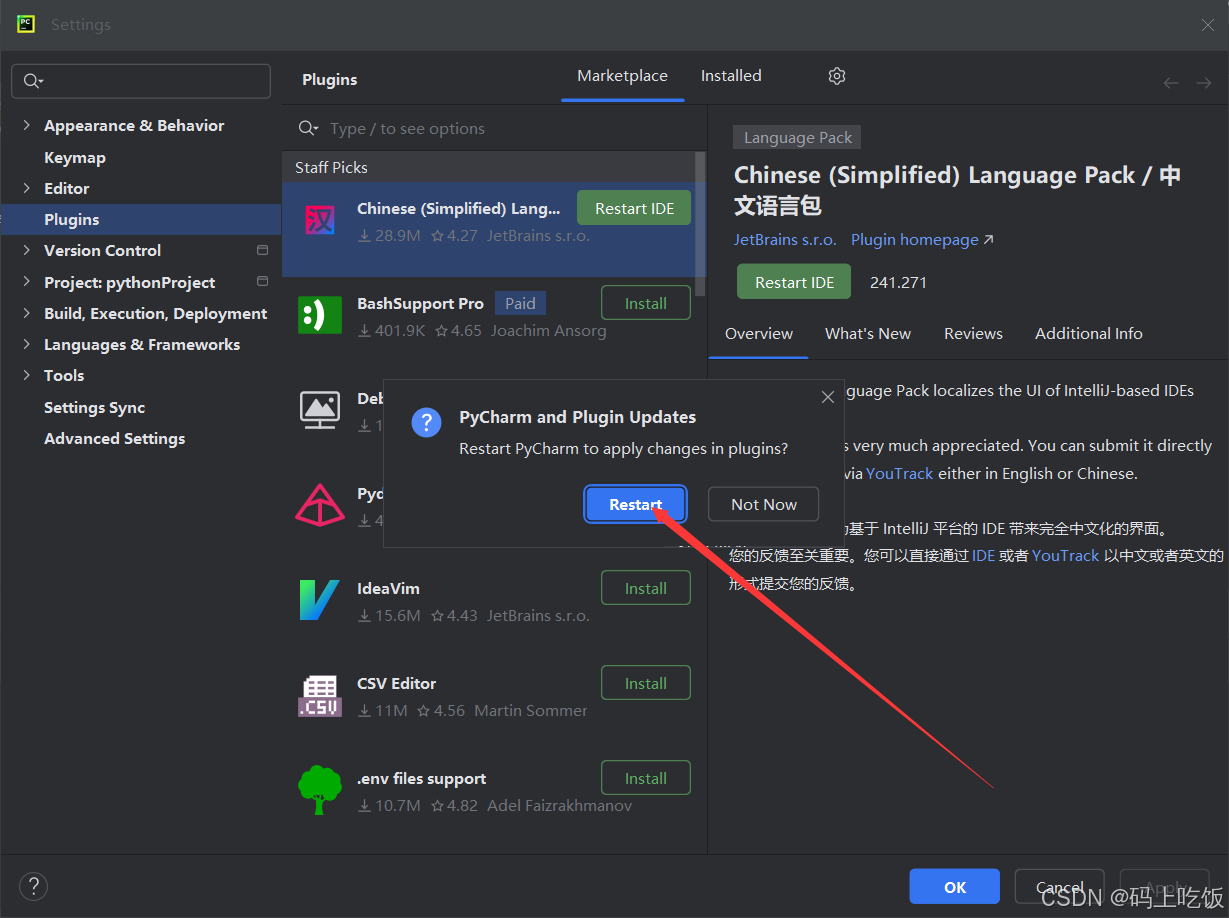Open the Overview tab

click(x=759, y=334)
